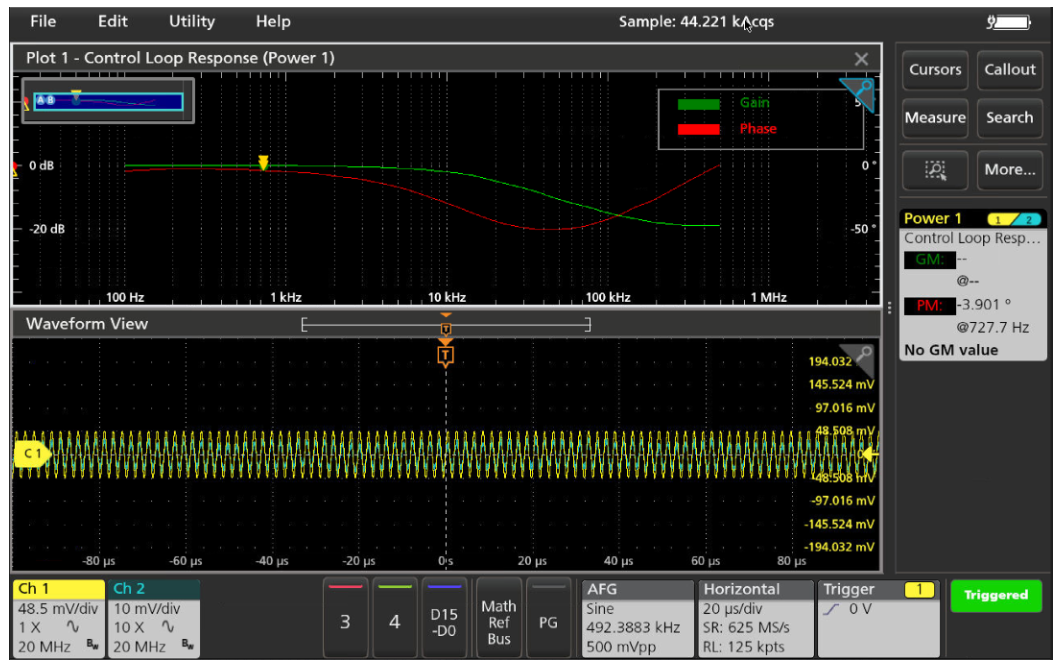Turn on channel 3
1060x666 pixels.
click(345, 620)
